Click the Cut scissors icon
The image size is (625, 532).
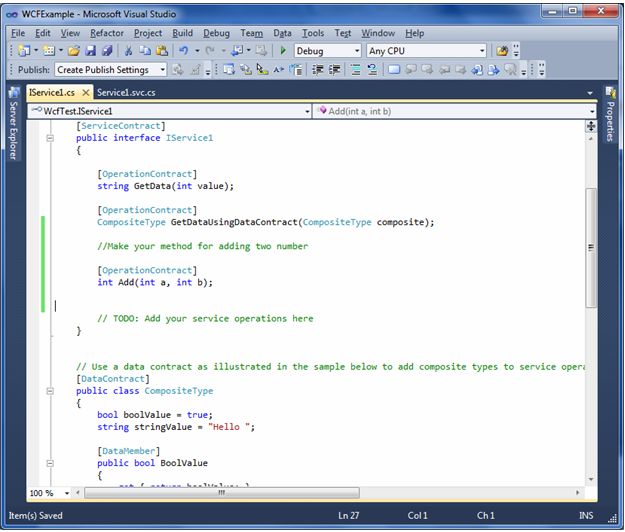tap(129, 51)
